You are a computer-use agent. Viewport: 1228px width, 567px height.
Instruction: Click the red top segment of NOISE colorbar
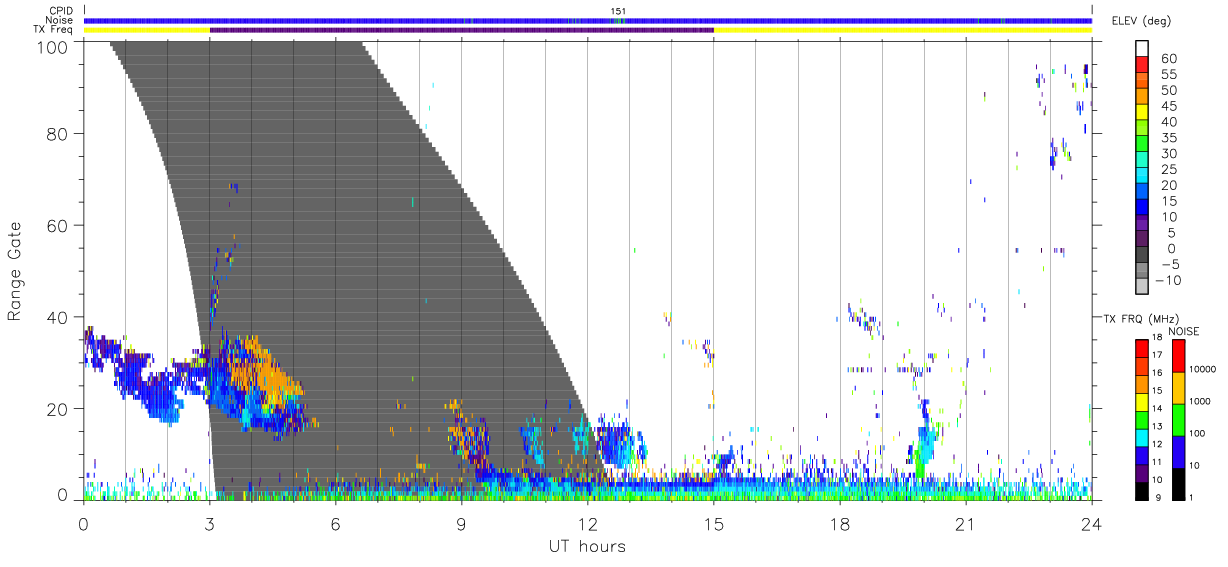point(1178,356)
